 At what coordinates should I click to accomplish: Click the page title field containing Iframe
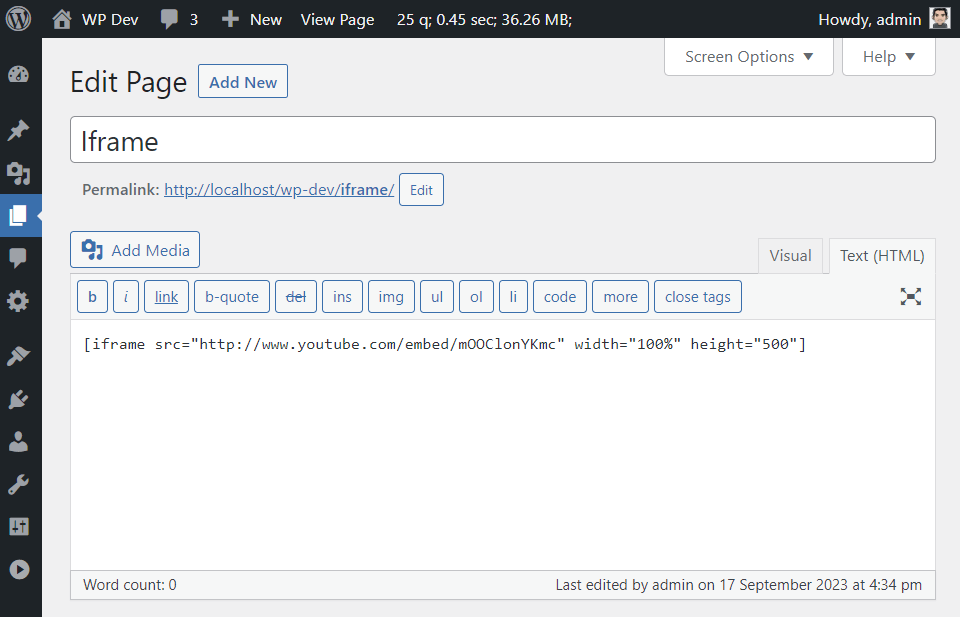502,141
